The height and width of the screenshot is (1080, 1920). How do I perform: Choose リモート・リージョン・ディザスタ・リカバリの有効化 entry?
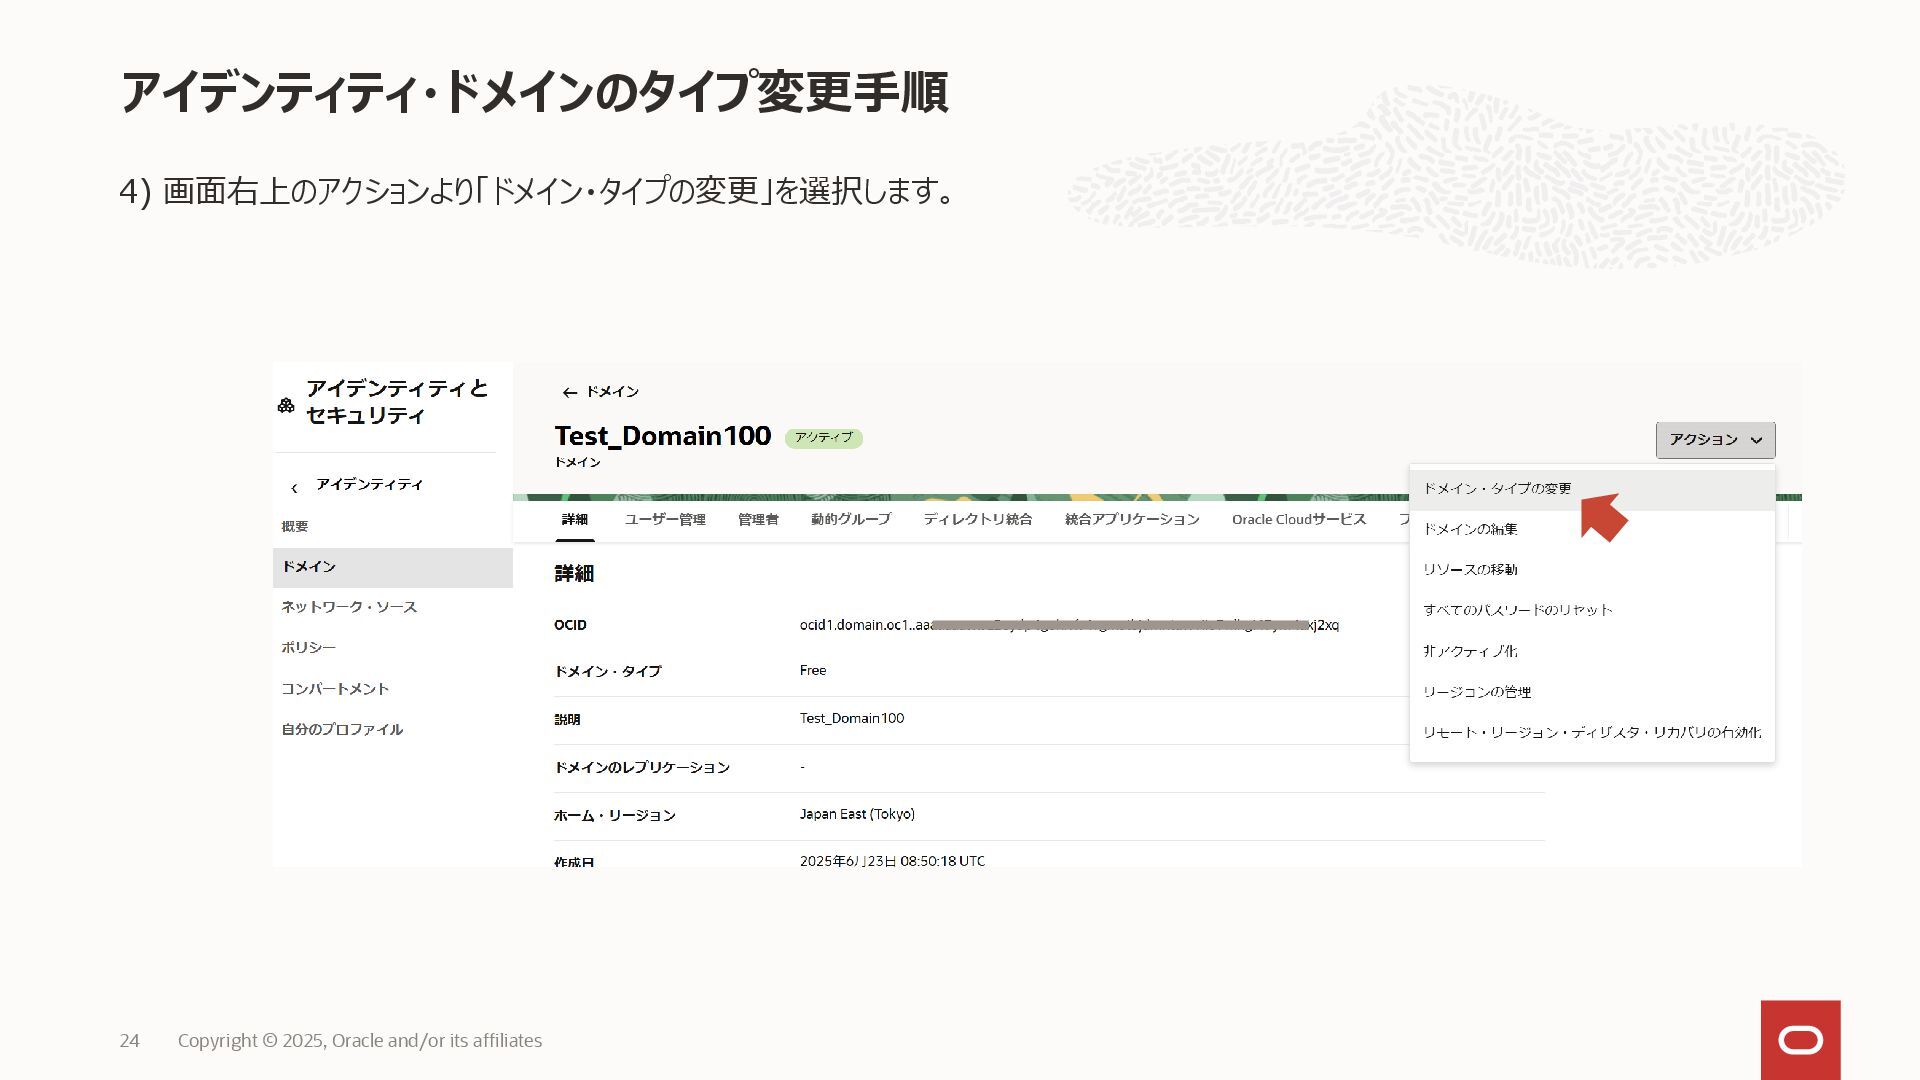click(1592, 733)
